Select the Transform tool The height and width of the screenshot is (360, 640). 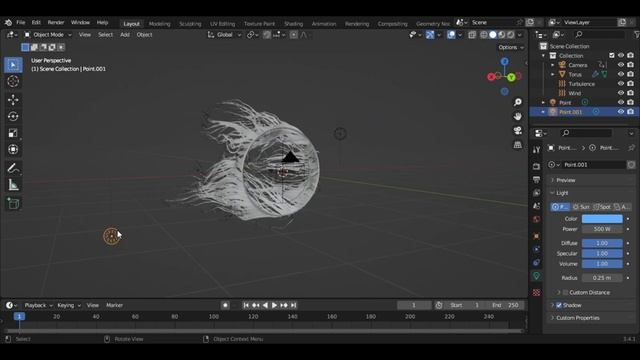pyautogui.click(x=13, y=149)
